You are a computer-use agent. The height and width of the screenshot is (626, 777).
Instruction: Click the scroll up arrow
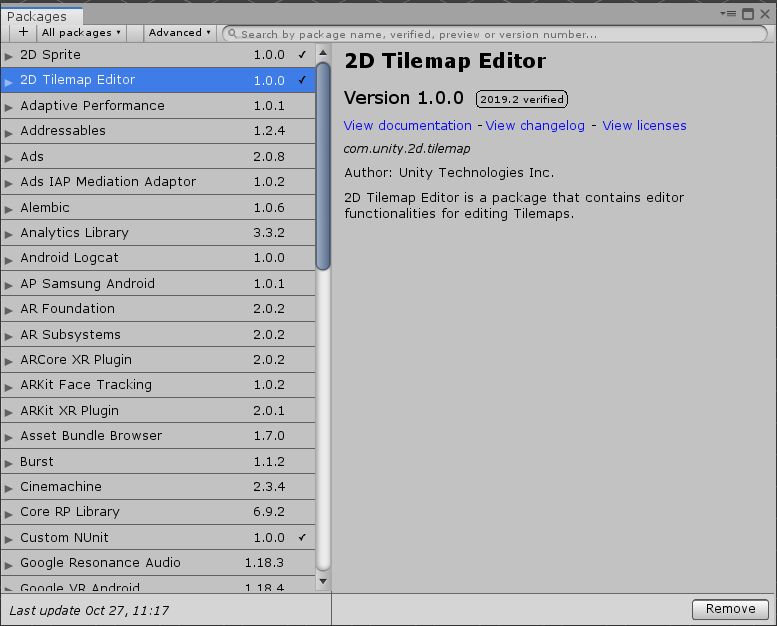(323, 53)
